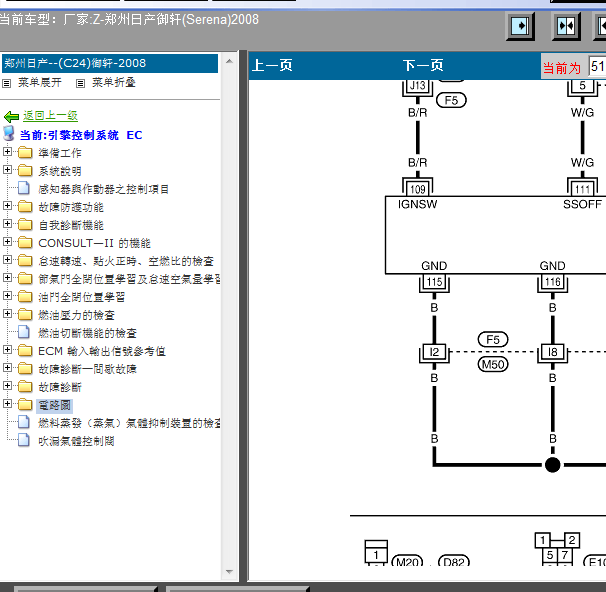Click the inward-arrows split panel toolbar icon
606x592 pixels.
pyautogui.click(x=566, y=26)
